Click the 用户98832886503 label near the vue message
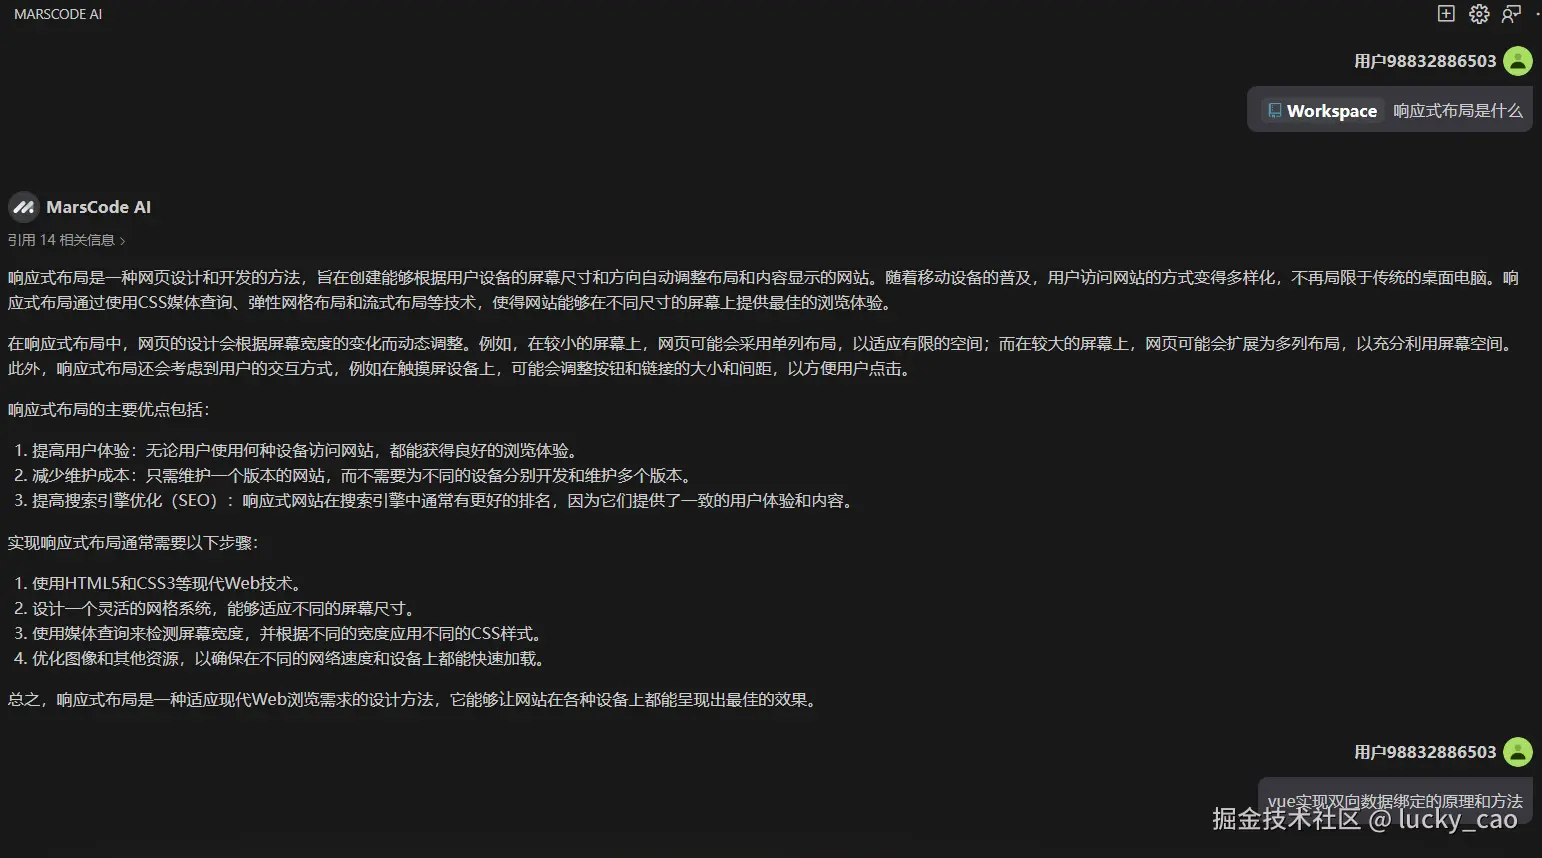The image size is (1542, 858). tap(1424, 752)
